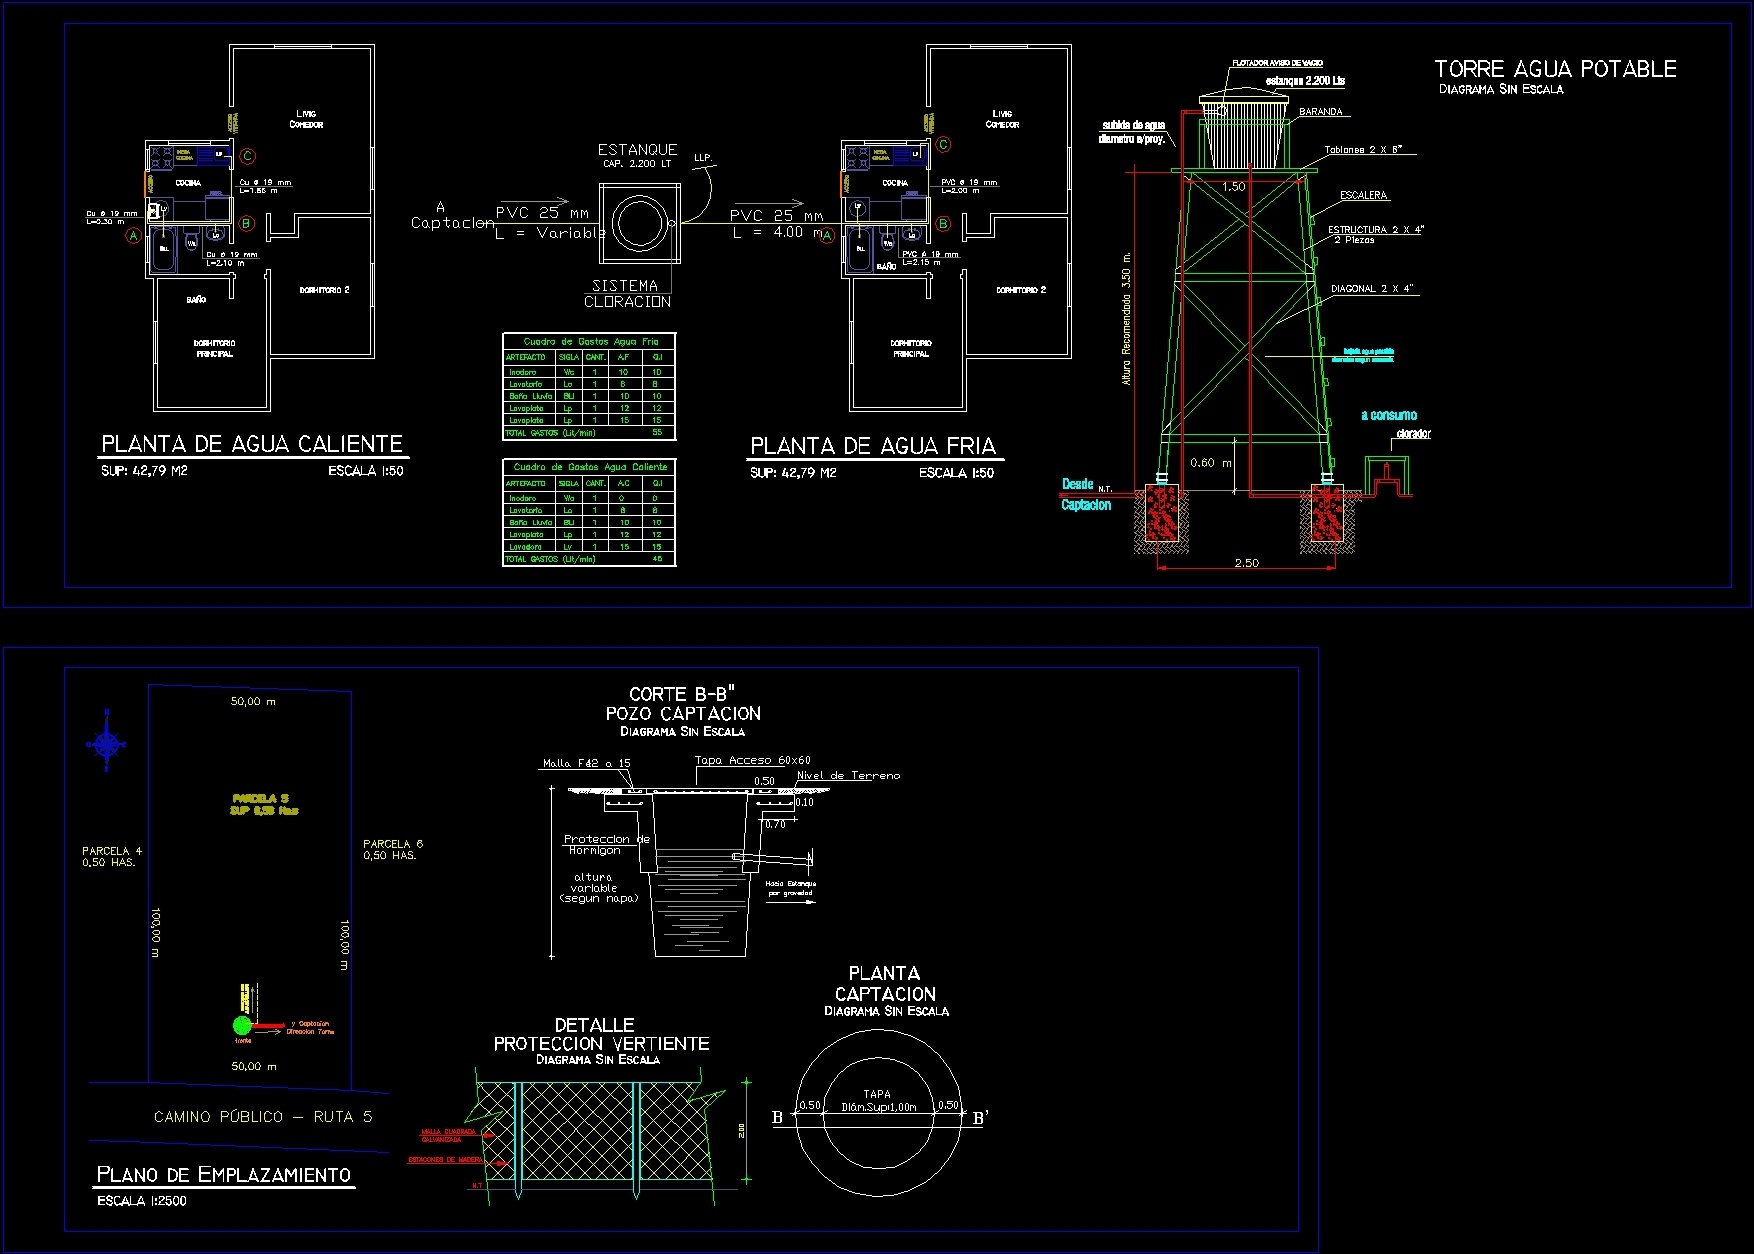Select the Lo lavatorio sink symbol
The width and height of the screenshot is (1754, 1254).
tap(216, 235)
